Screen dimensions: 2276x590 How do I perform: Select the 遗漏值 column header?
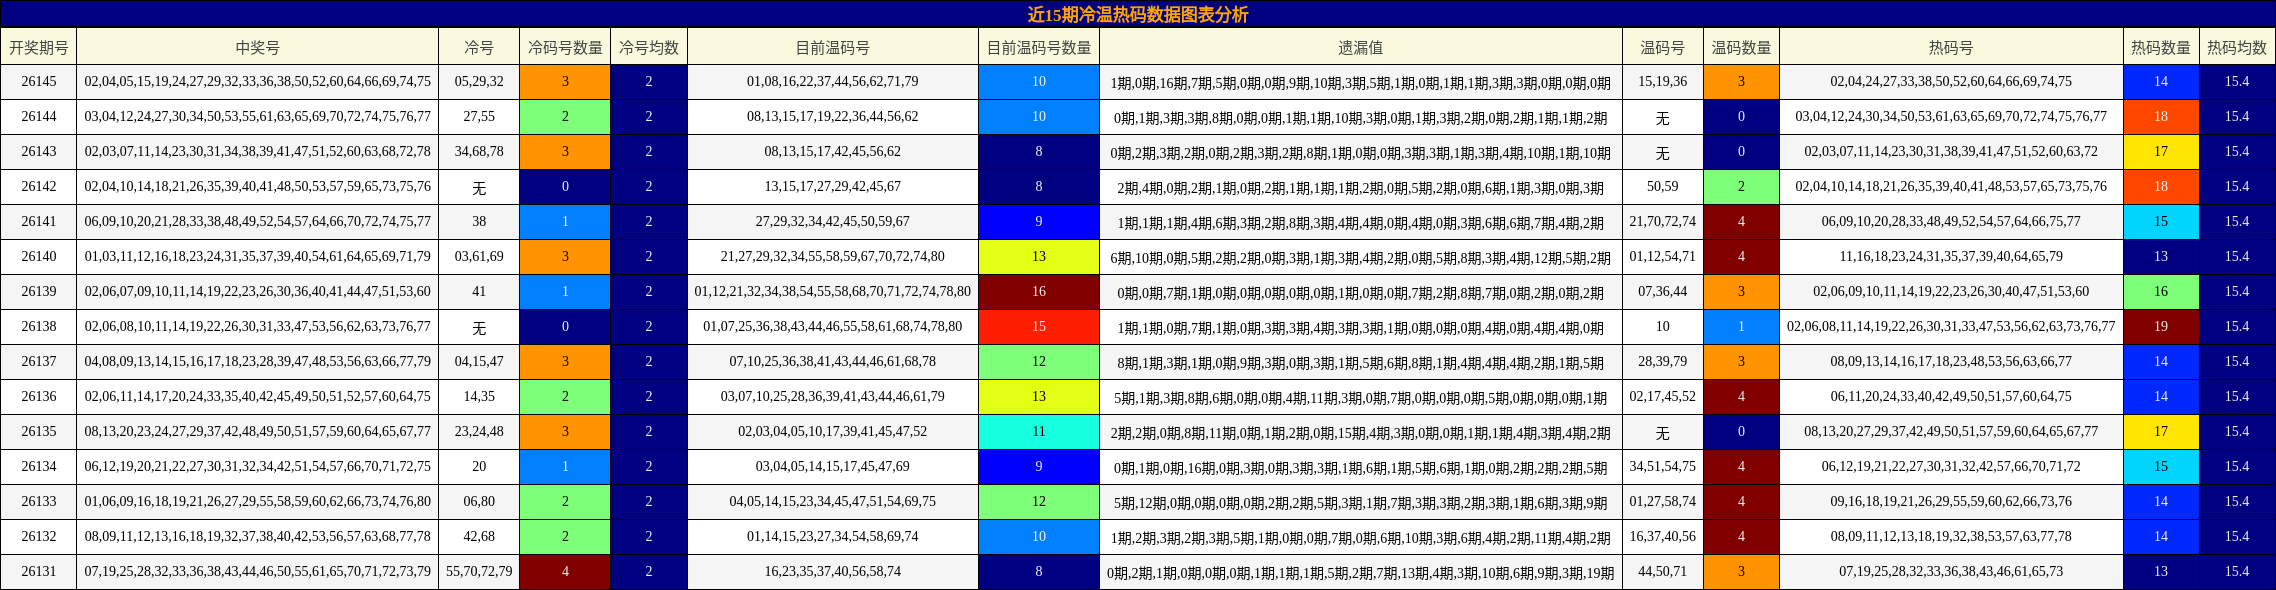point(1361,47)
